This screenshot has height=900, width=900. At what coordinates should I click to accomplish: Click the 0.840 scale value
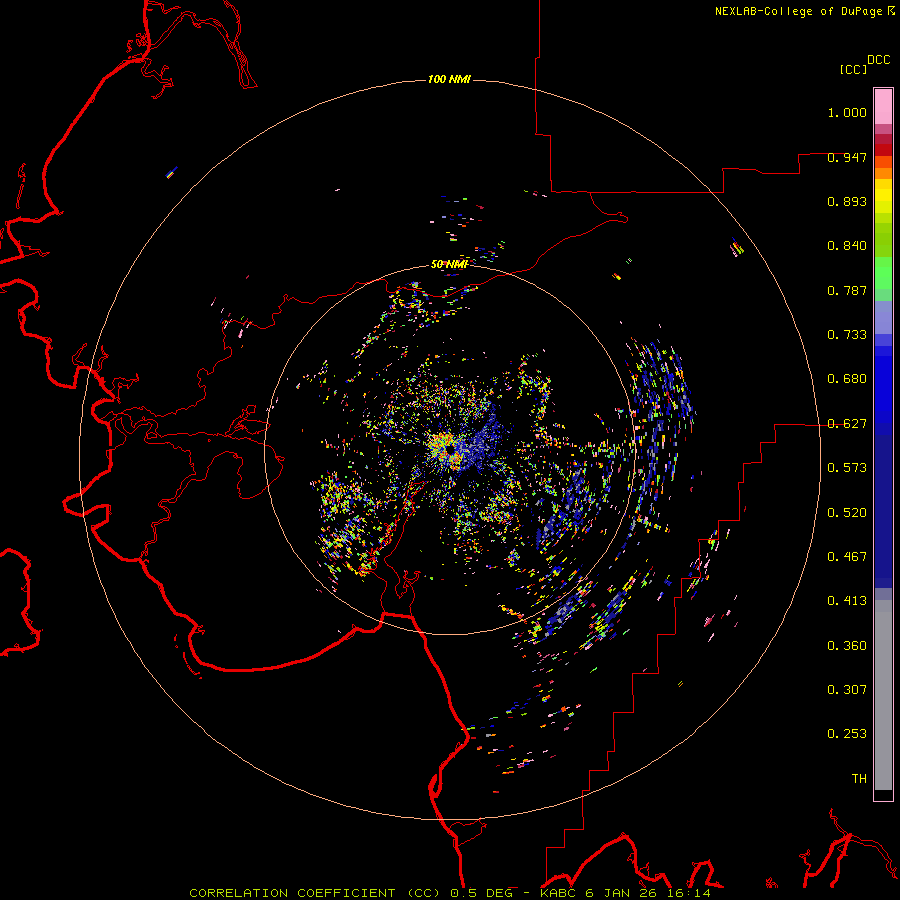coord(847,245)
